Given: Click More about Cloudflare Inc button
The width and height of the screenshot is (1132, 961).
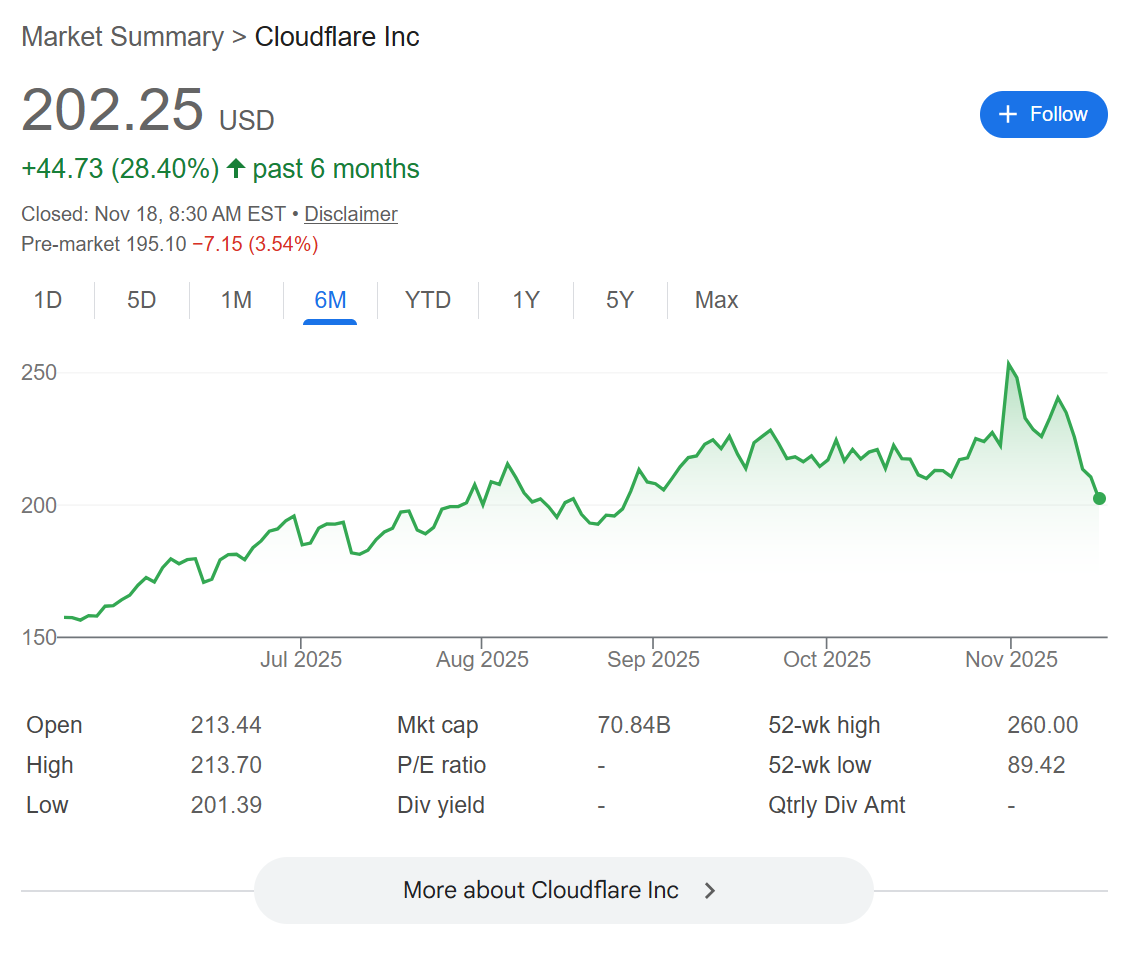Looking at the screenshot, I should 564,890.
